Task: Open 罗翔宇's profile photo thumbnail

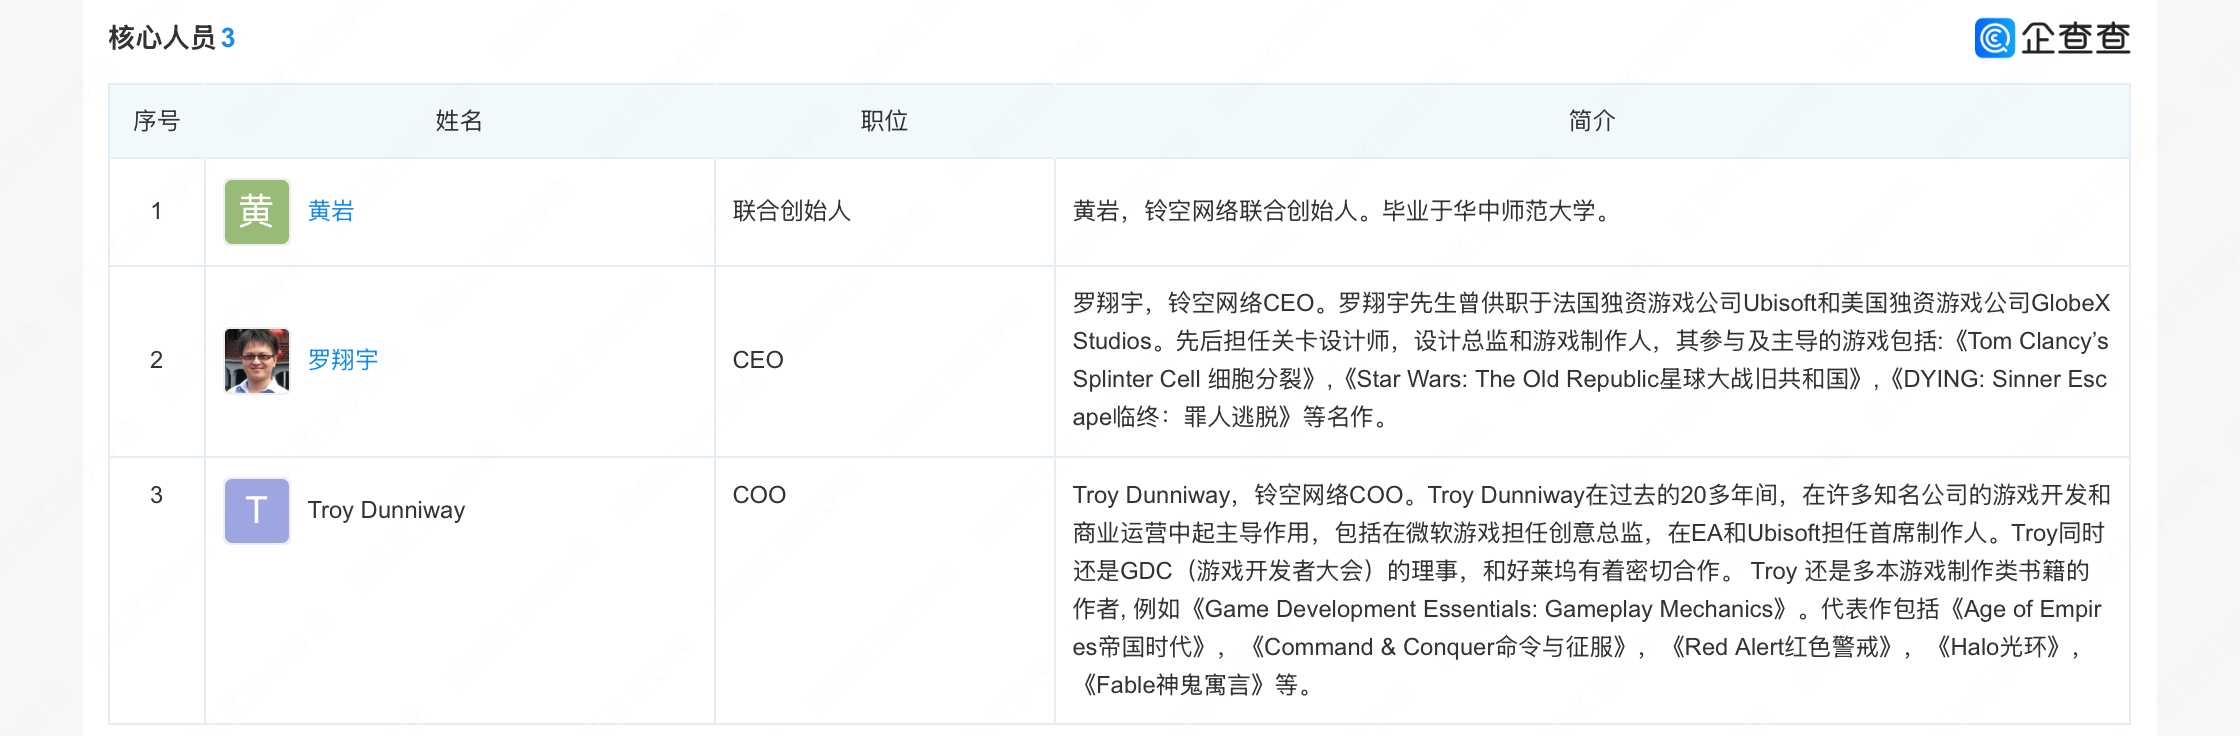Action: (257, 361)
